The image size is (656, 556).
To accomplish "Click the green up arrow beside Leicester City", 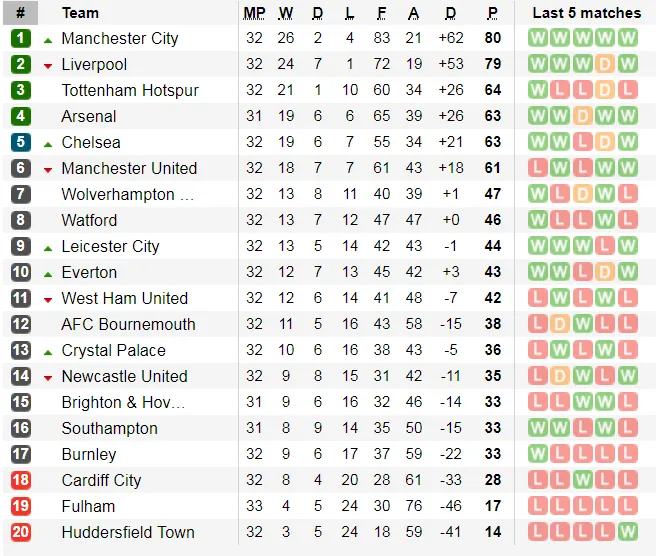I will click(x=48, y=247).
